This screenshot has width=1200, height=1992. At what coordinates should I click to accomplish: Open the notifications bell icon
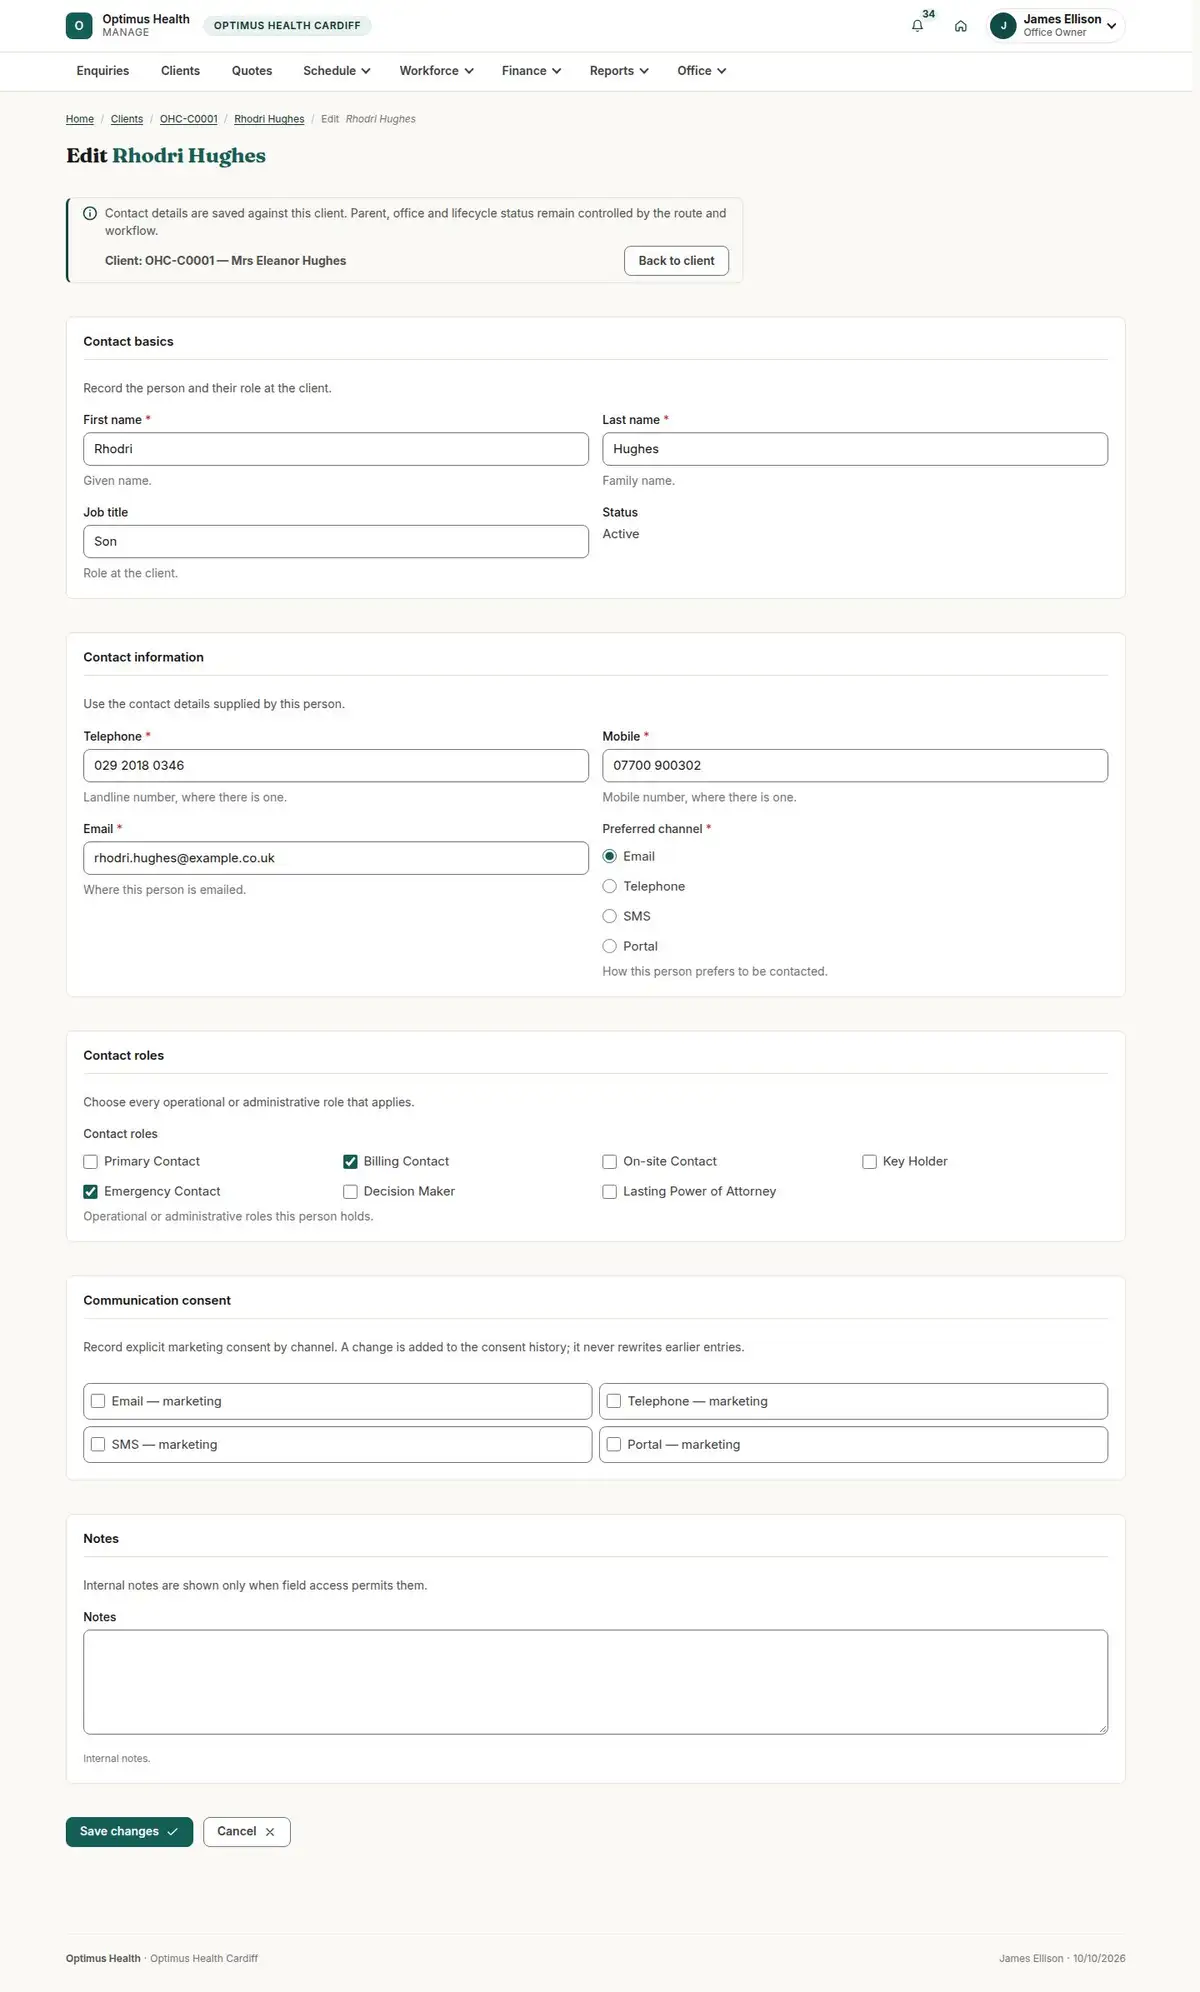917,26
